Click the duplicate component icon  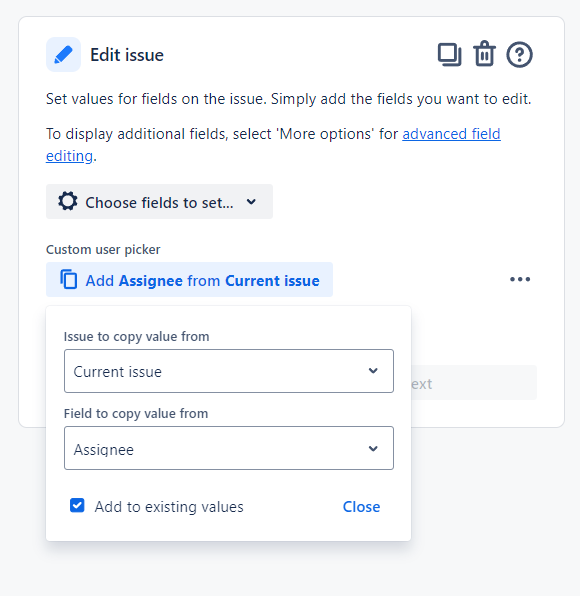449,55
